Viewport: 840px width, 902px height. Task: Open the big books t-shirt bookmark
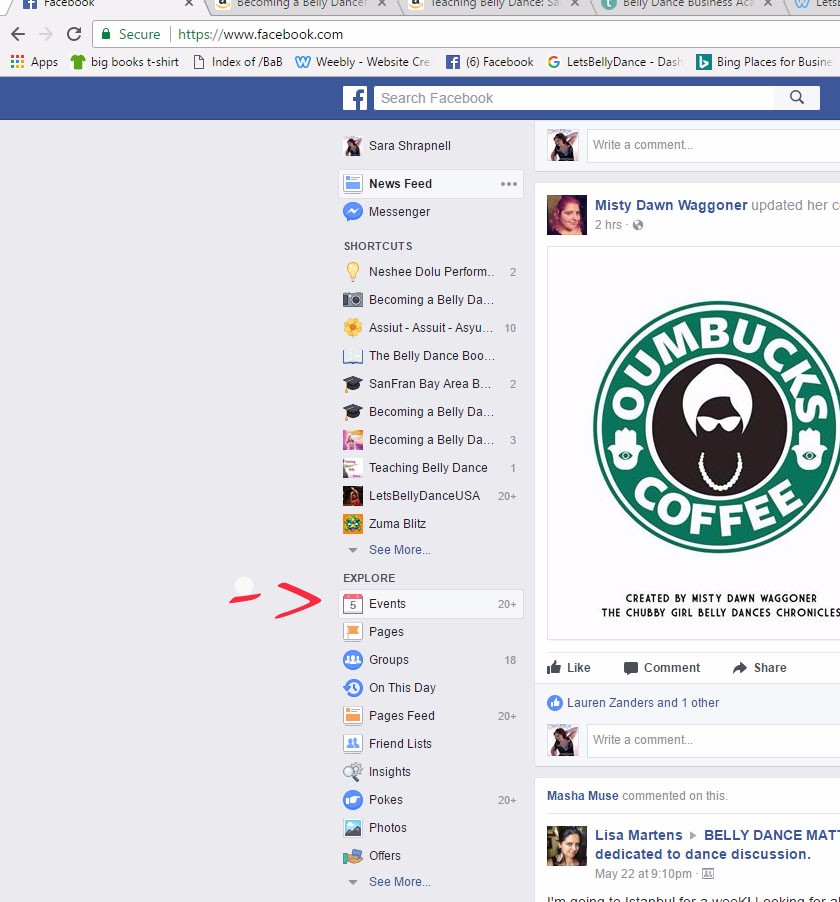point(124,62)
